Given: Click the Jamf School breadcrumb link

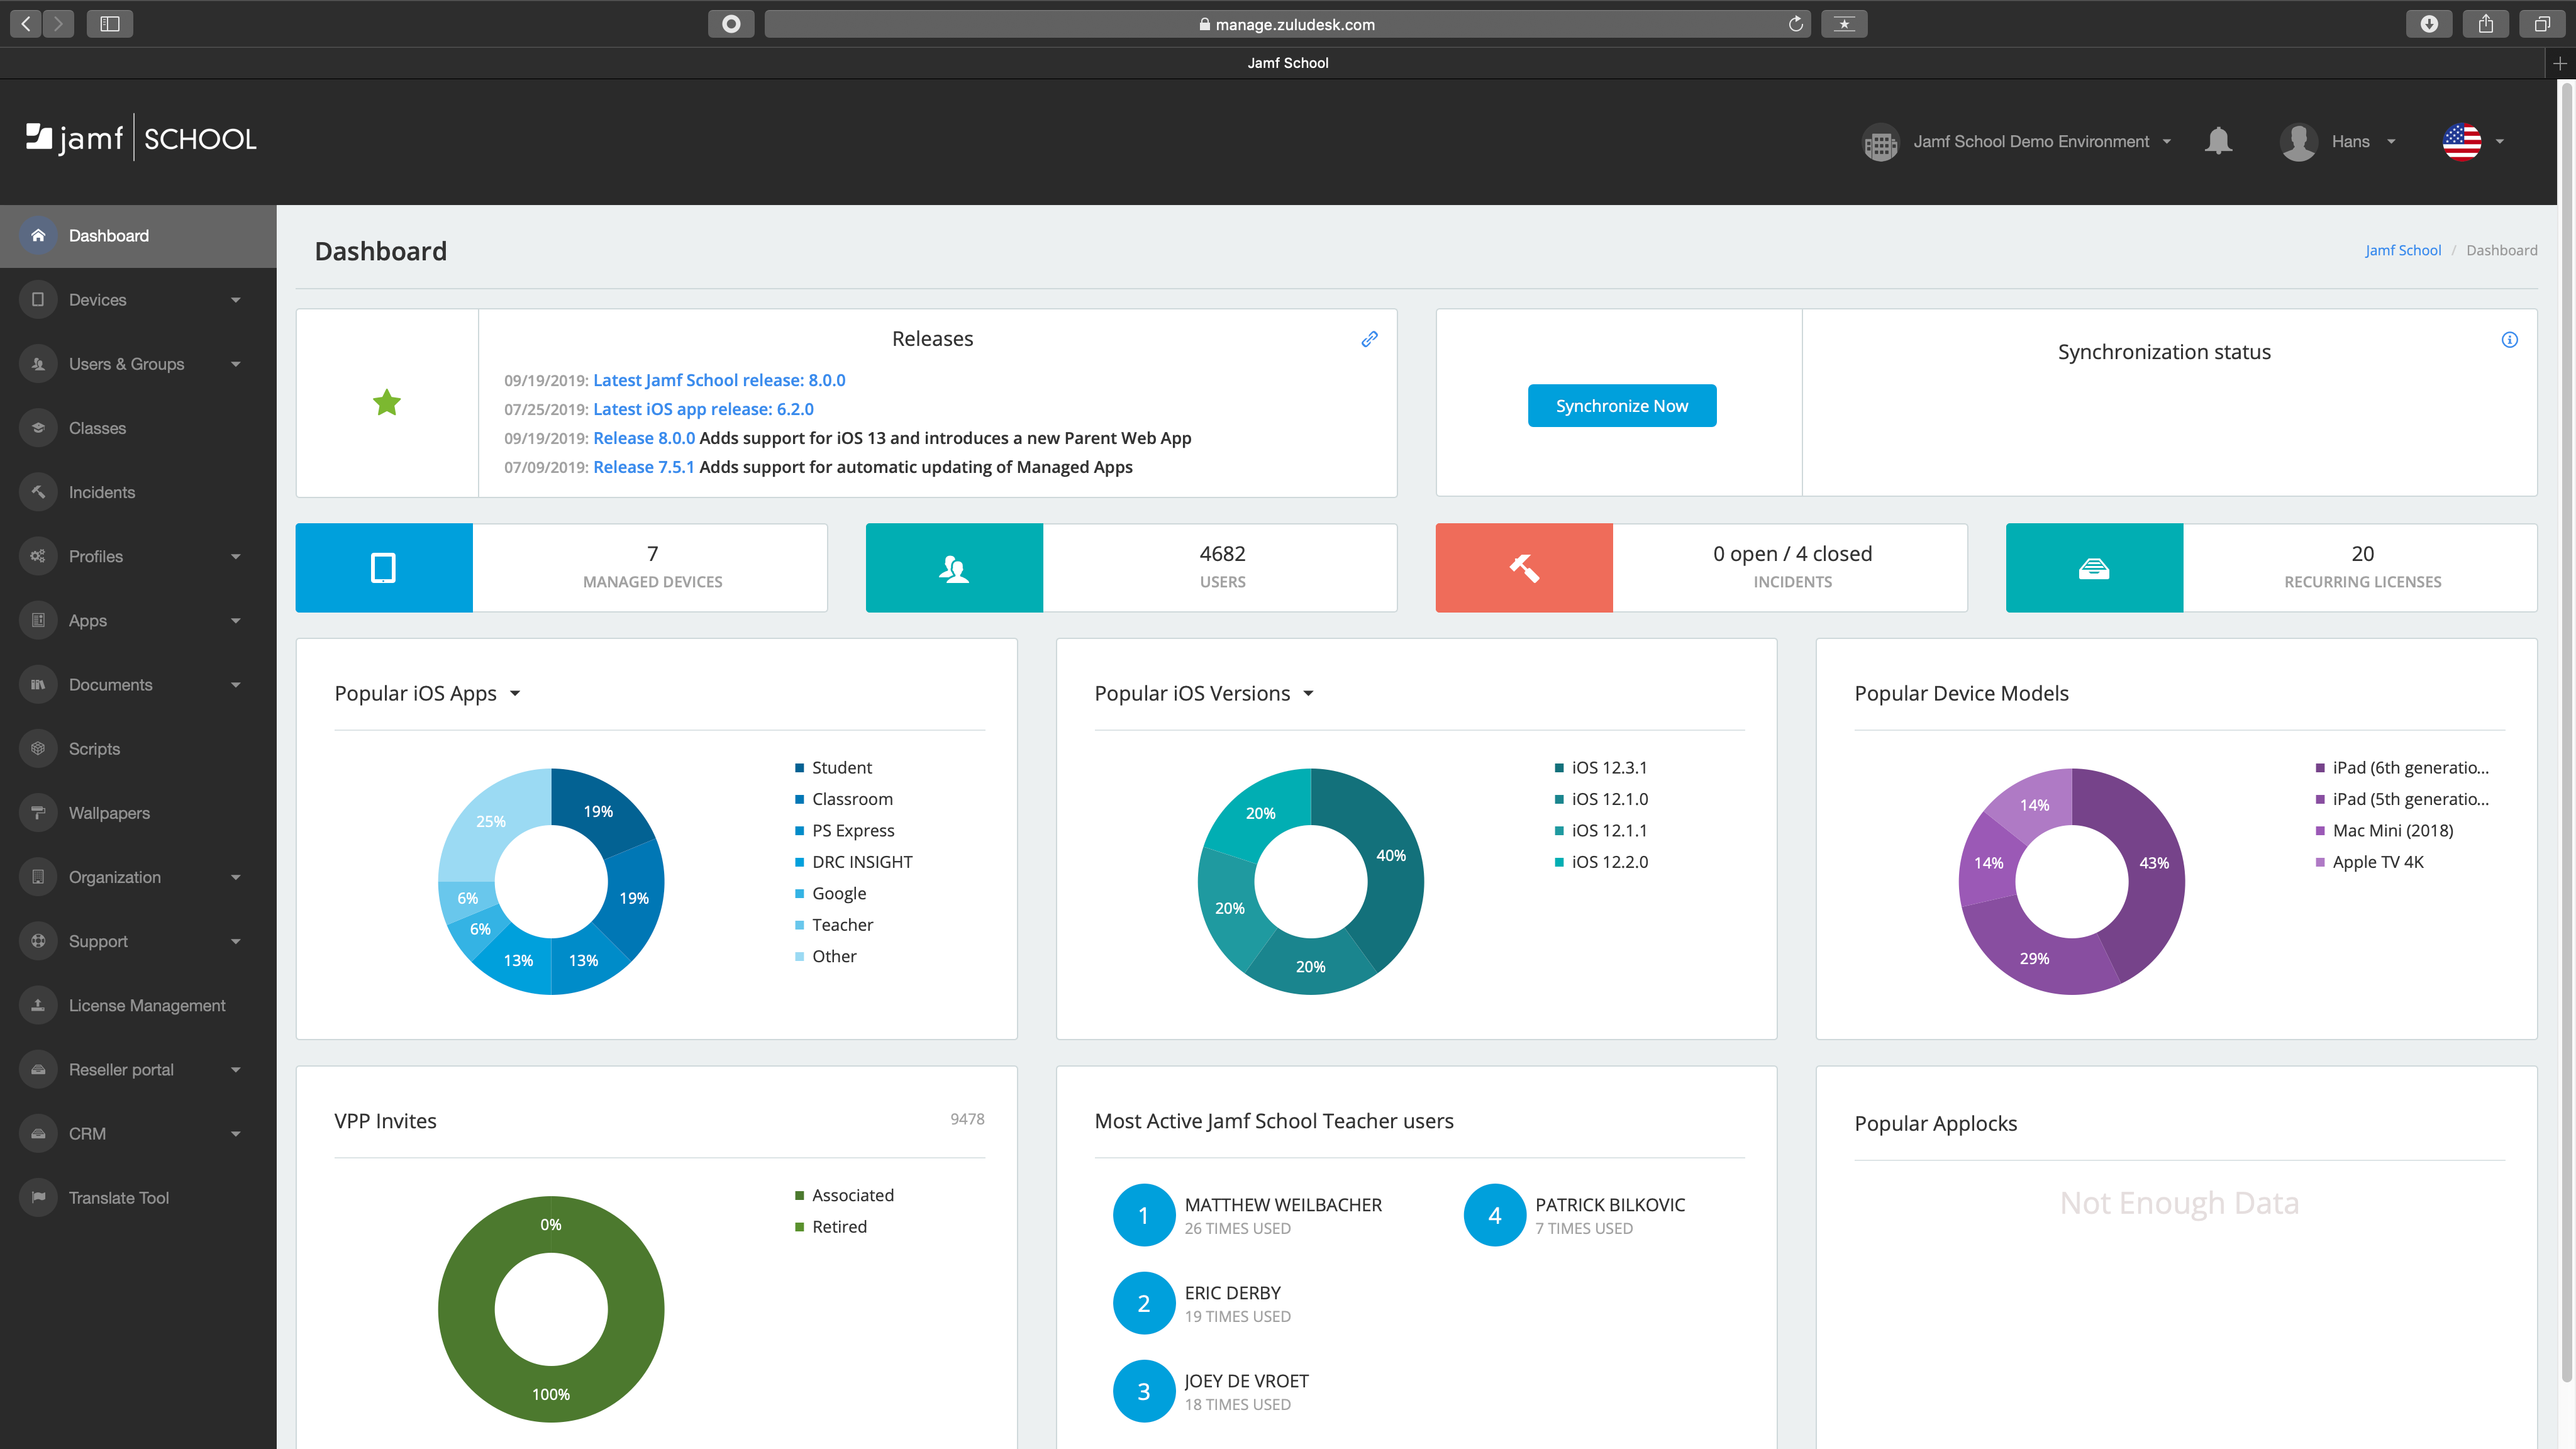Looking at the screenshot, I should coord(2402,251).
